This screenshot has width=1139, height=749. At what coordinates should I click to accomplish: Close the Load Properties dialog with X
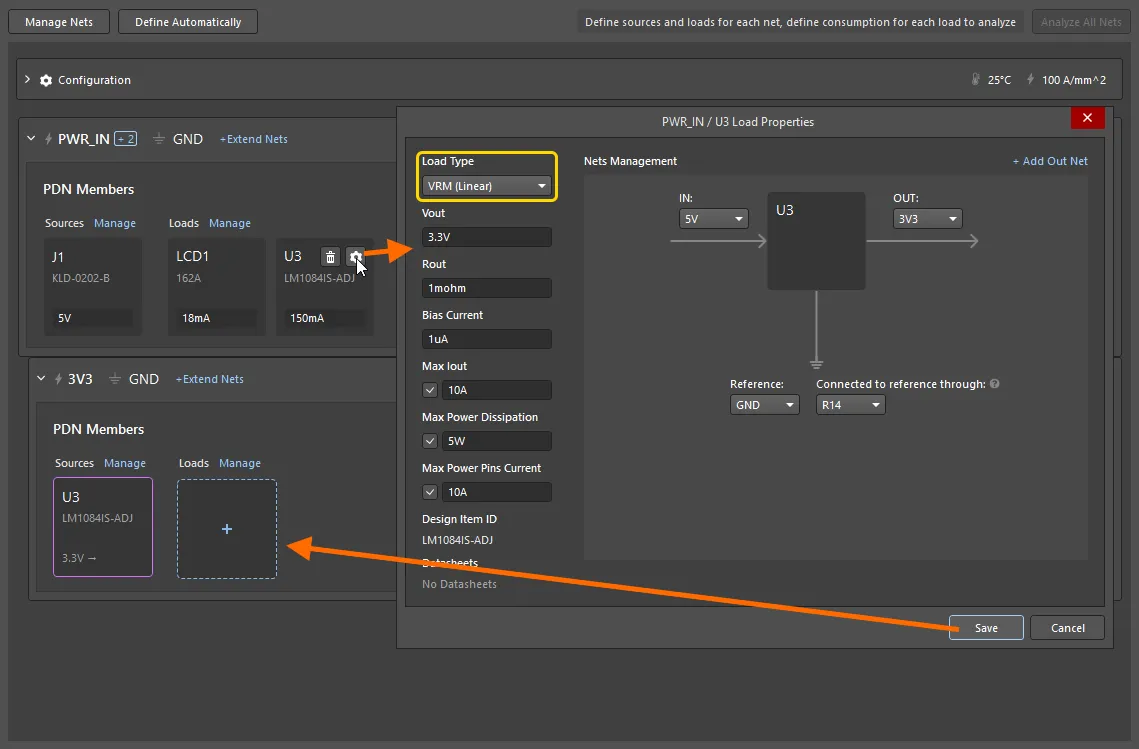(x=1086, y=118)
